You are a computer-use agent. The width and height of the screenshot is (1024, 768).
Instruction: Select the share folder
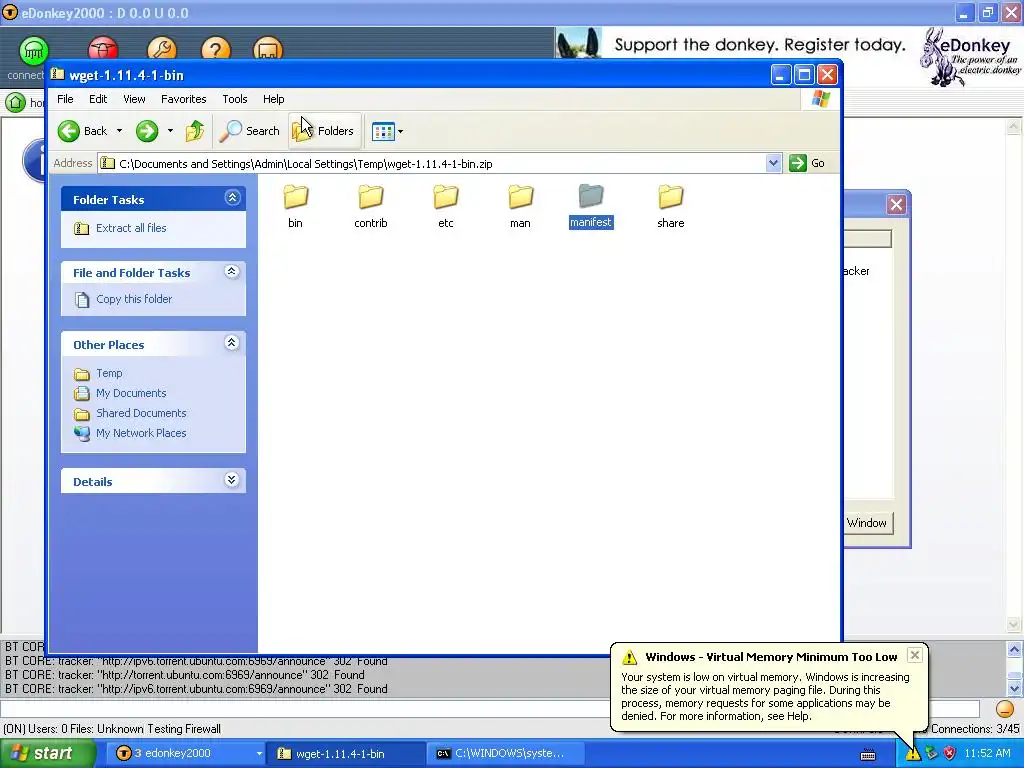pos(671,206)
